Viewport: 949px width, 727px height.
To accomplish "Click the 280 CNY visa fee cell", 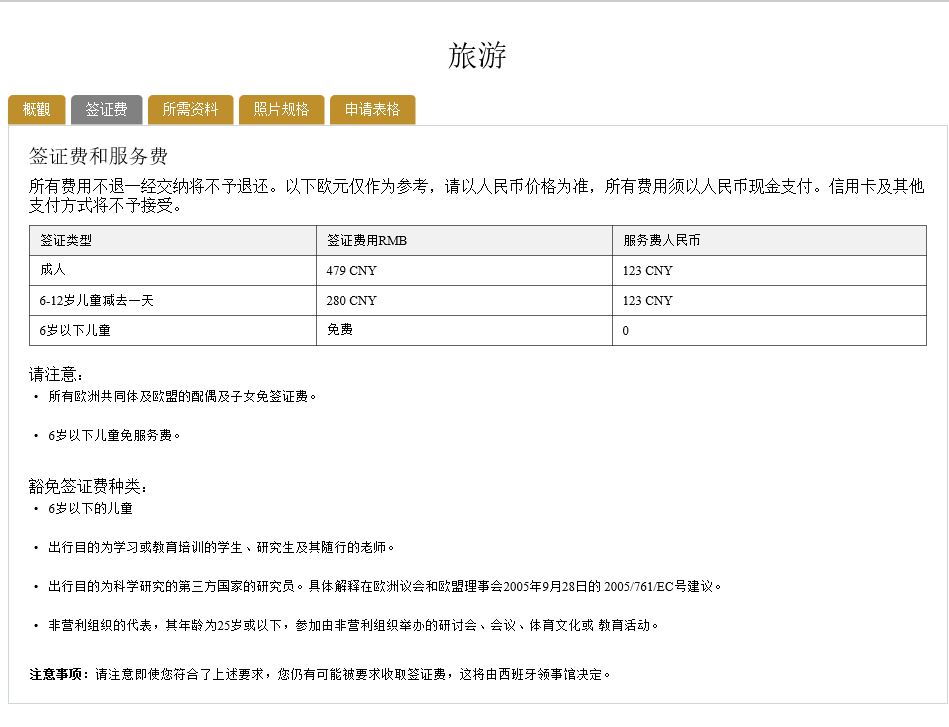I will [x=351, y=301].
